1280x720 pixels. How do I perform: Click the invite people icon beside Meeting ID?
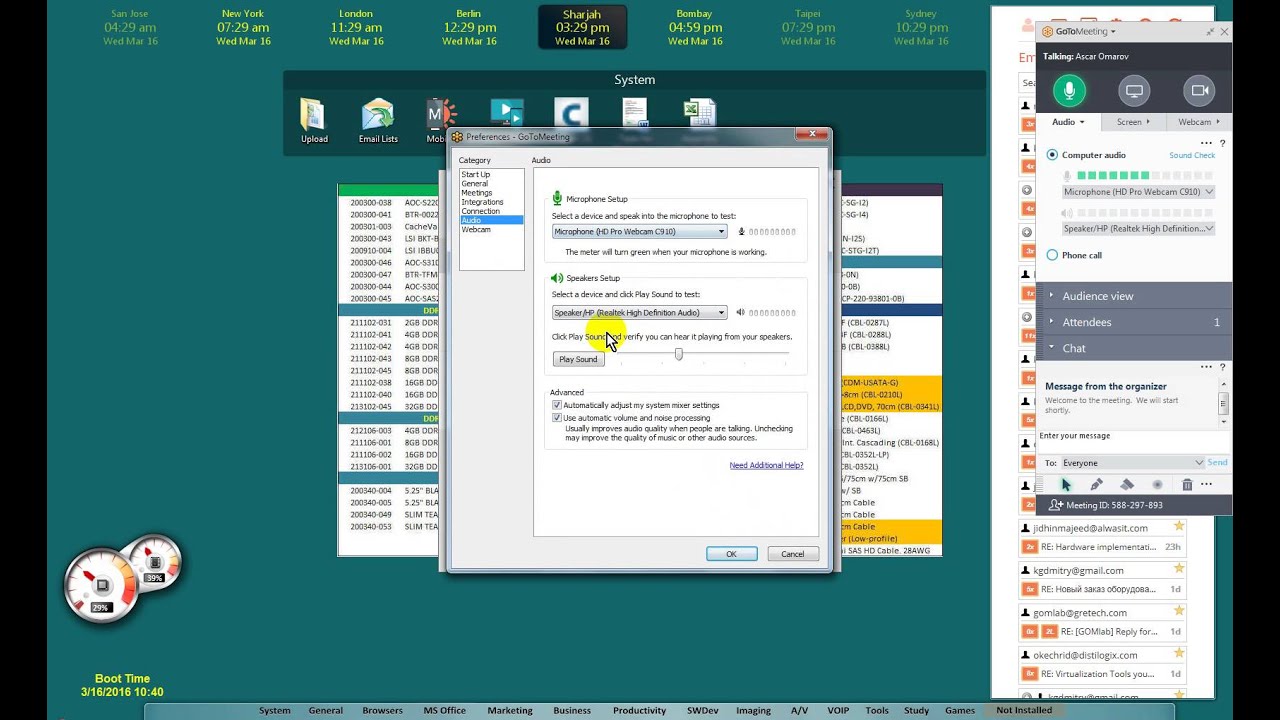coord(1054,505)
